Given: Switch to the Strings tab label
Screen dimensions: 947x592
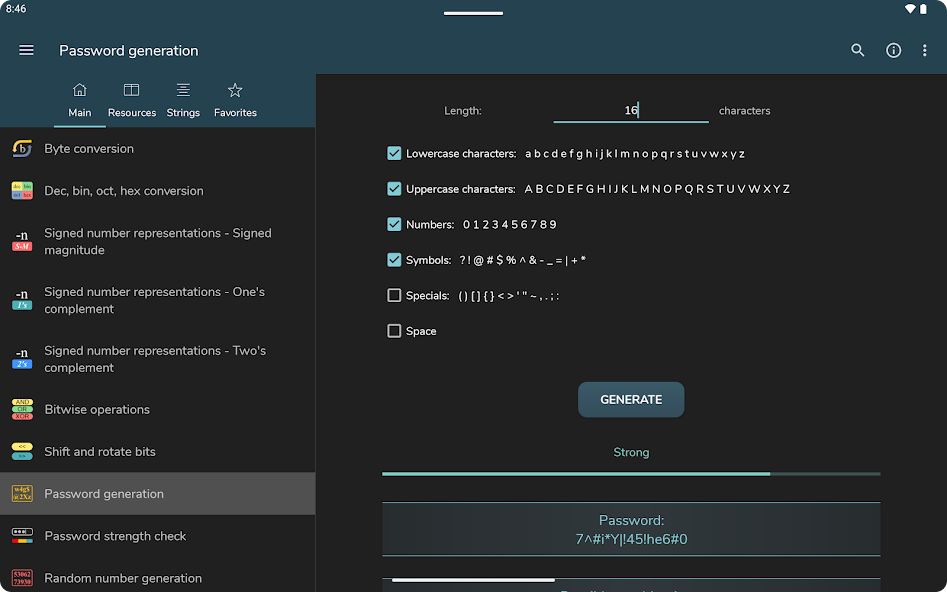Looking at the screenshot, I should (183, 113).
